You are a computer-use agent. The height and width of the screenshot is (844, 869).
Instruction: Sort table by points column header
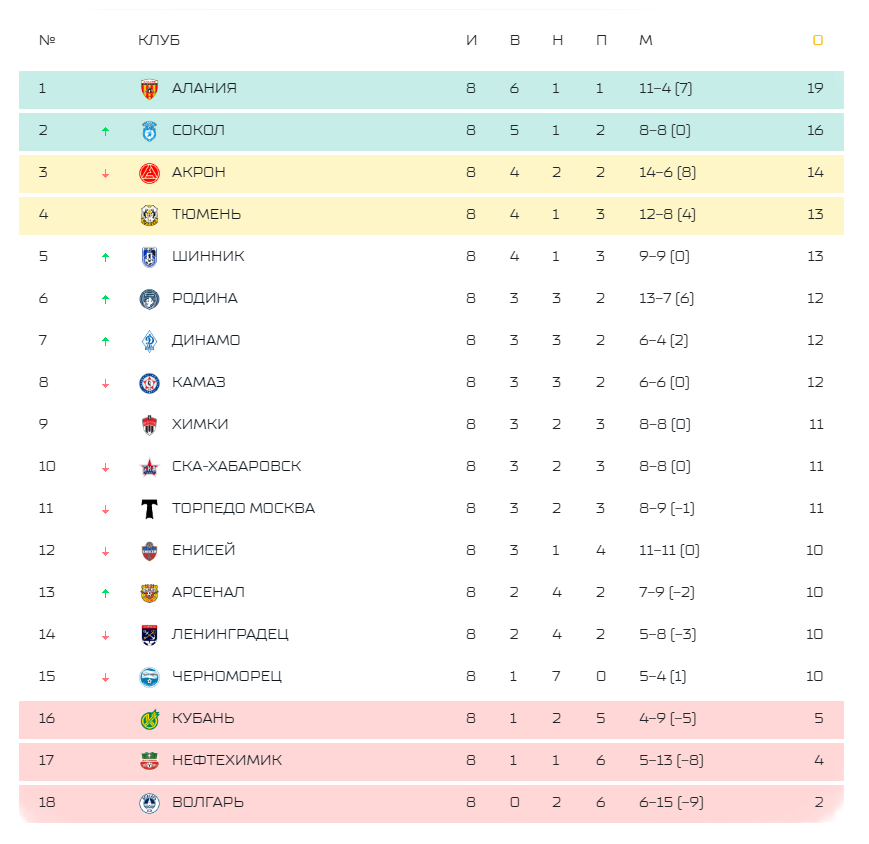coord(817,41)
